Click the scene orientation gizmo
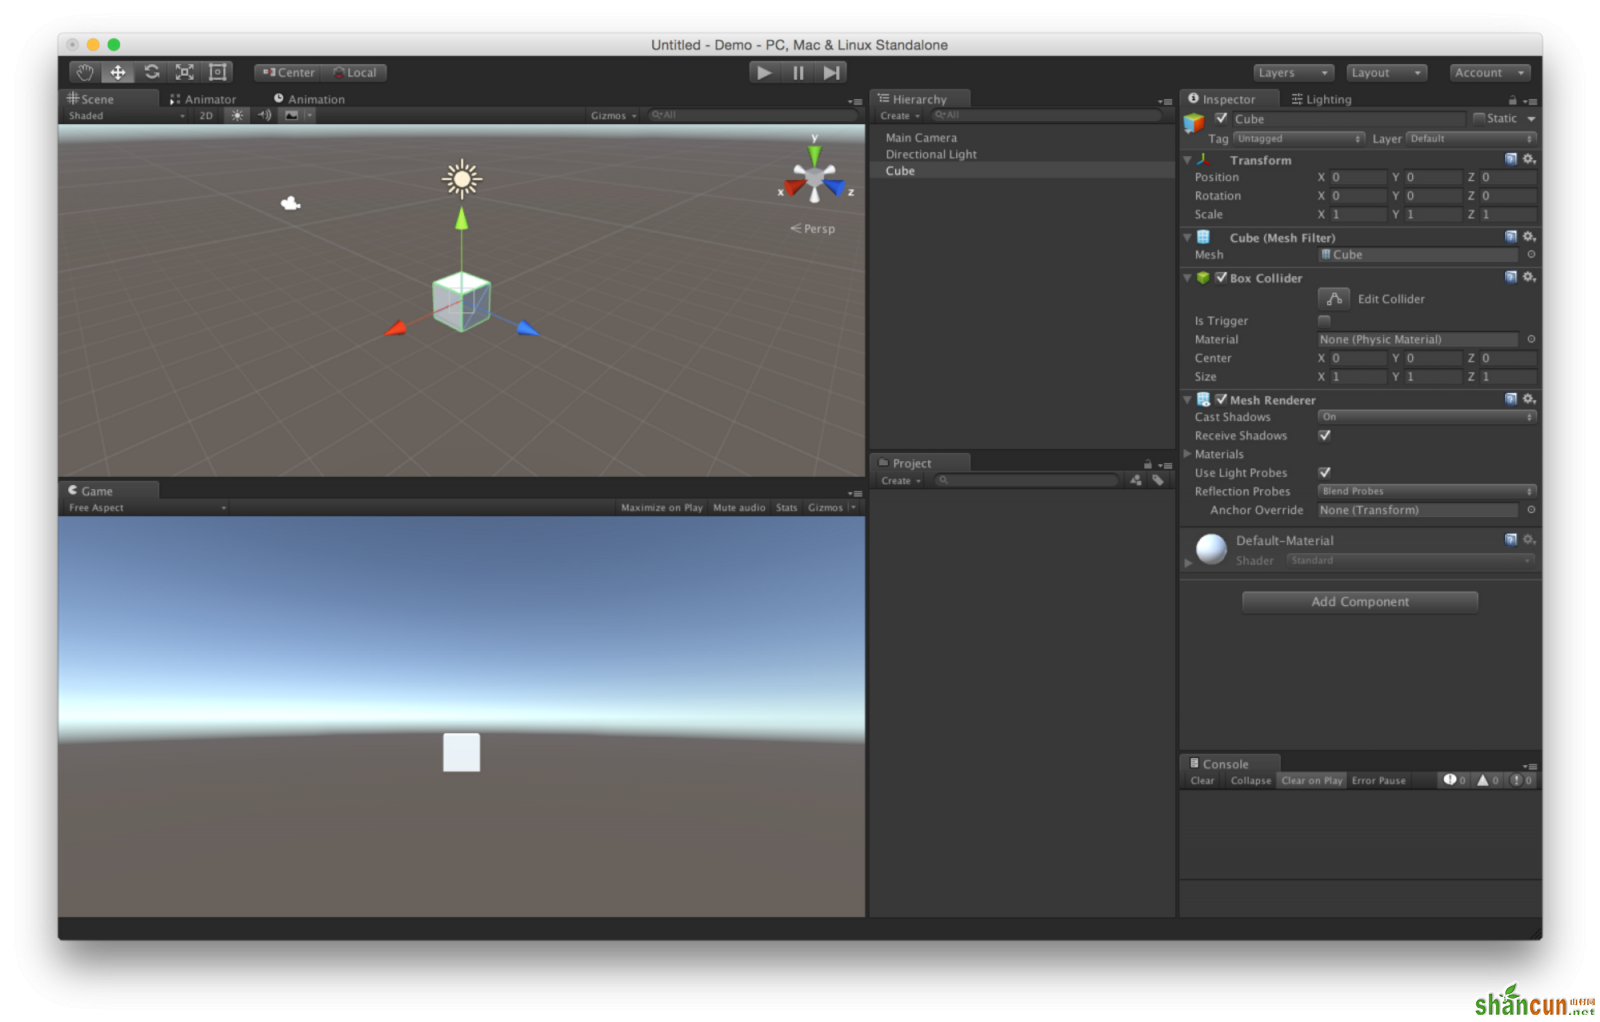 pyautogui.click(x=815, y=179)
